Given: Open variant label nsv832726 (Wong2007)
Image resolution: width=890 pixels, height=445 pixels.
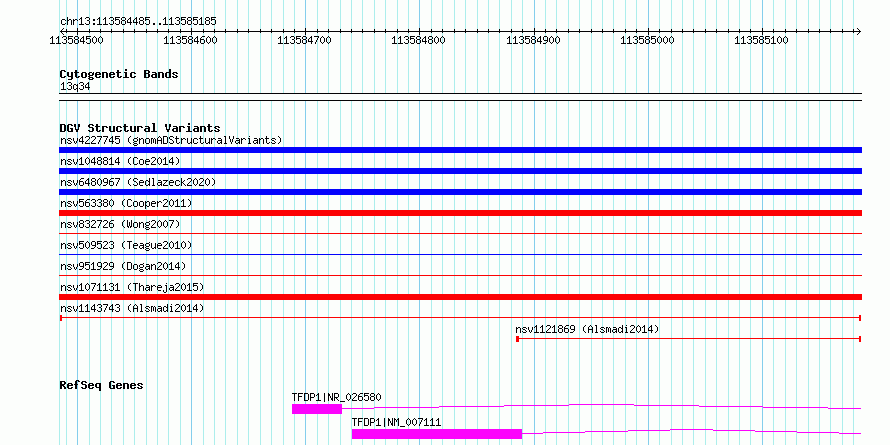Looking at the screenshot, I should tap(120, 224).
